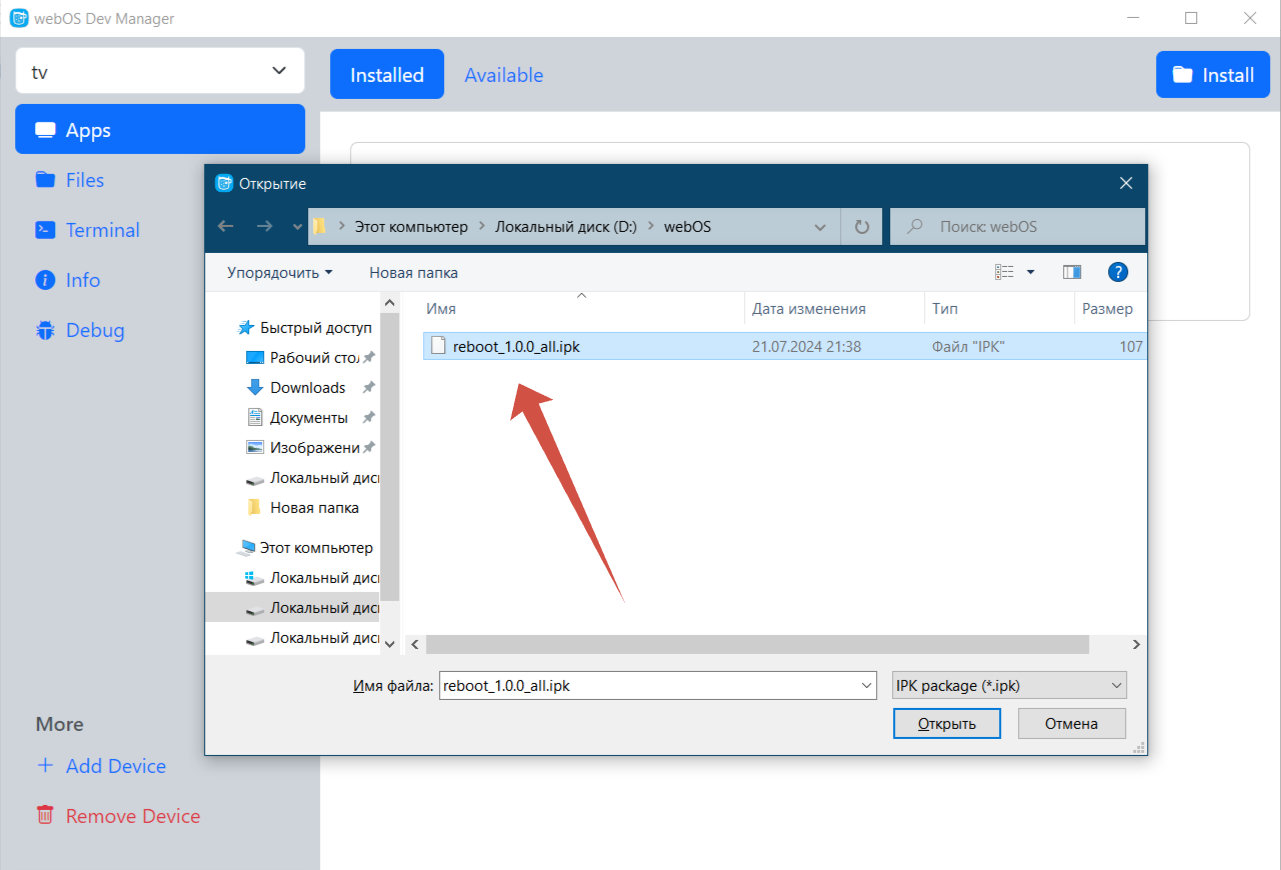
Task: Expand the address bar path history dropdown
Action: (x=820, y=227)
